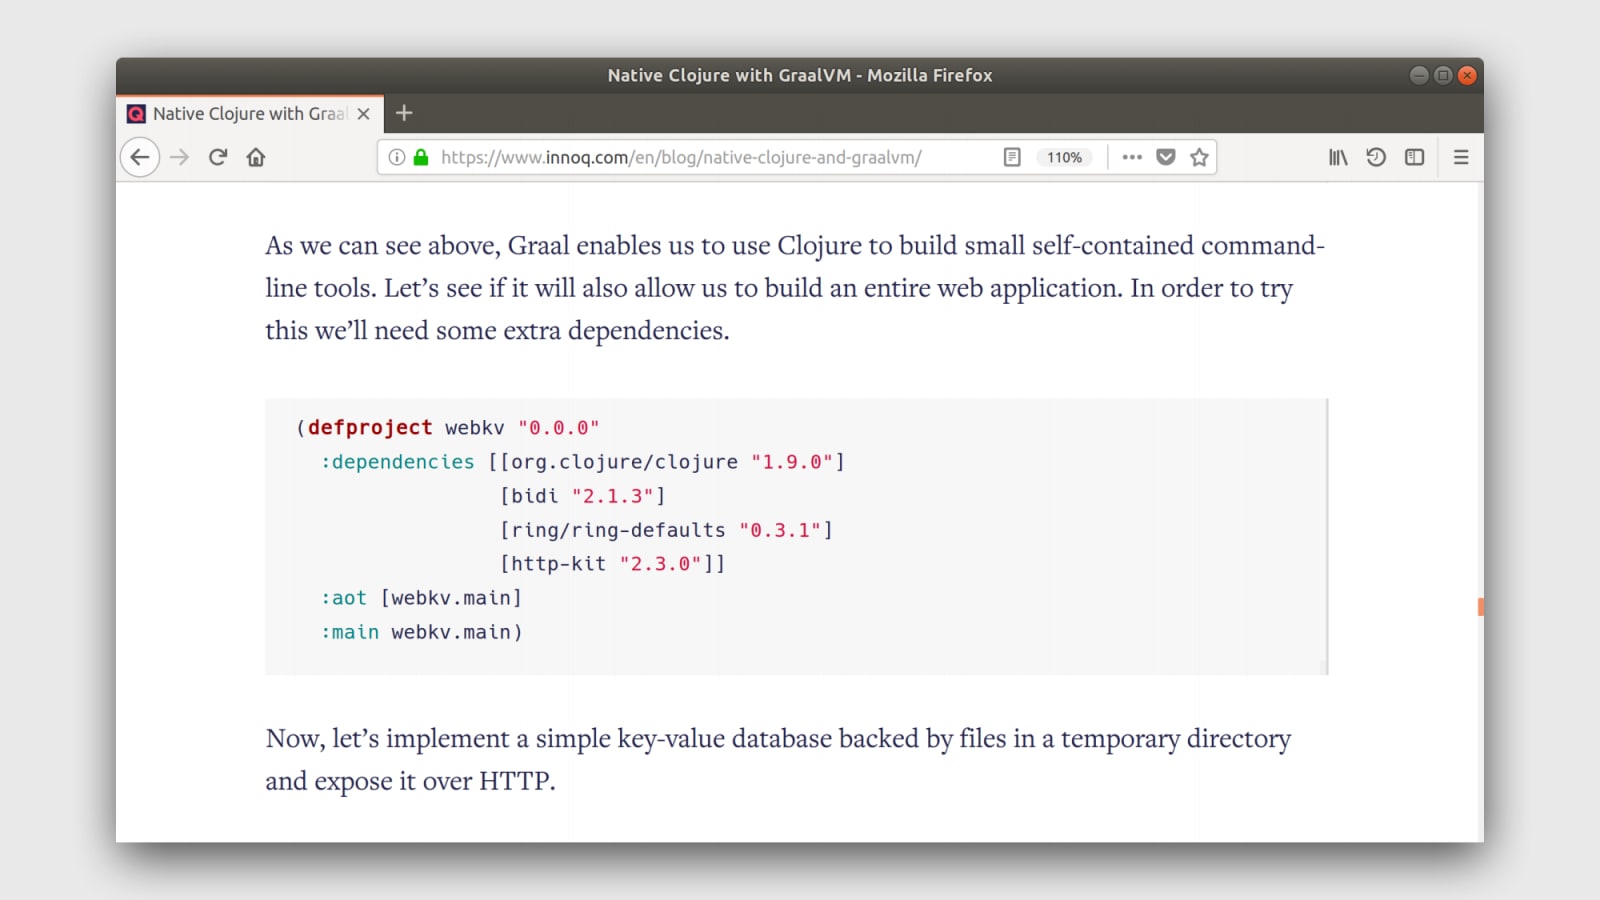The width and height of the screenshot is (1600, 900).
Task: Click the "[http-kit" dependency text
Action: [x=553, y=564]
